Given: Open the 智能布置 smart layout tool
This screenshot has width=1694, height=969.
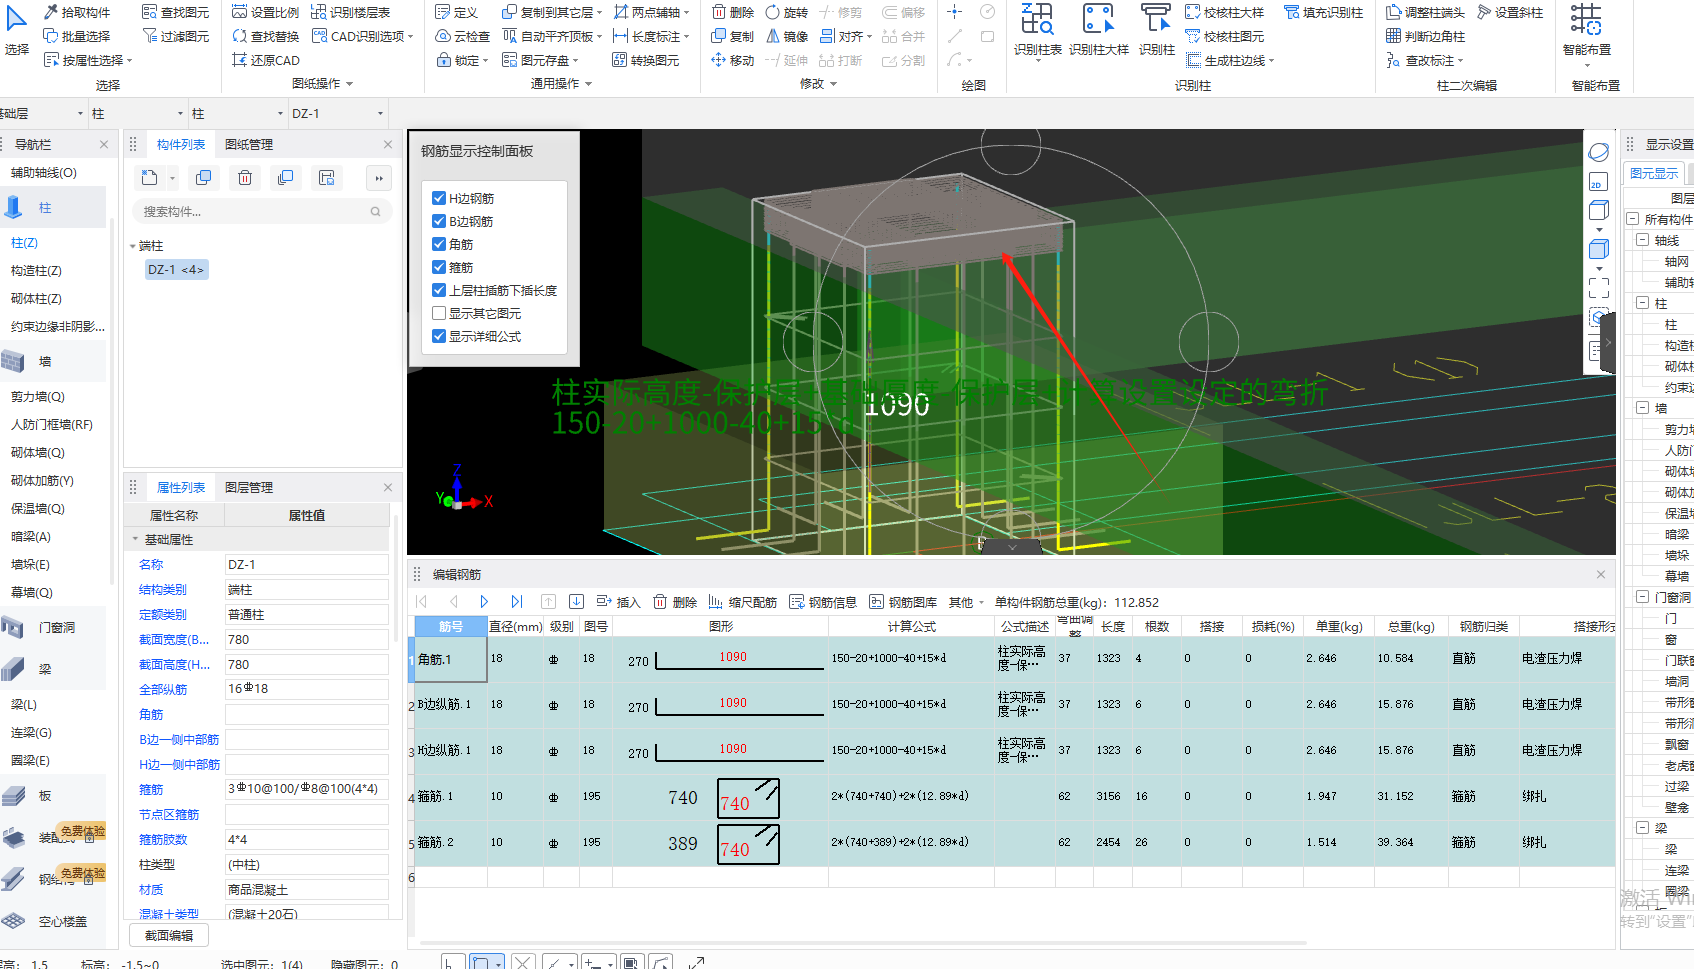Looking at the screenshot, I should (1587, 33).
